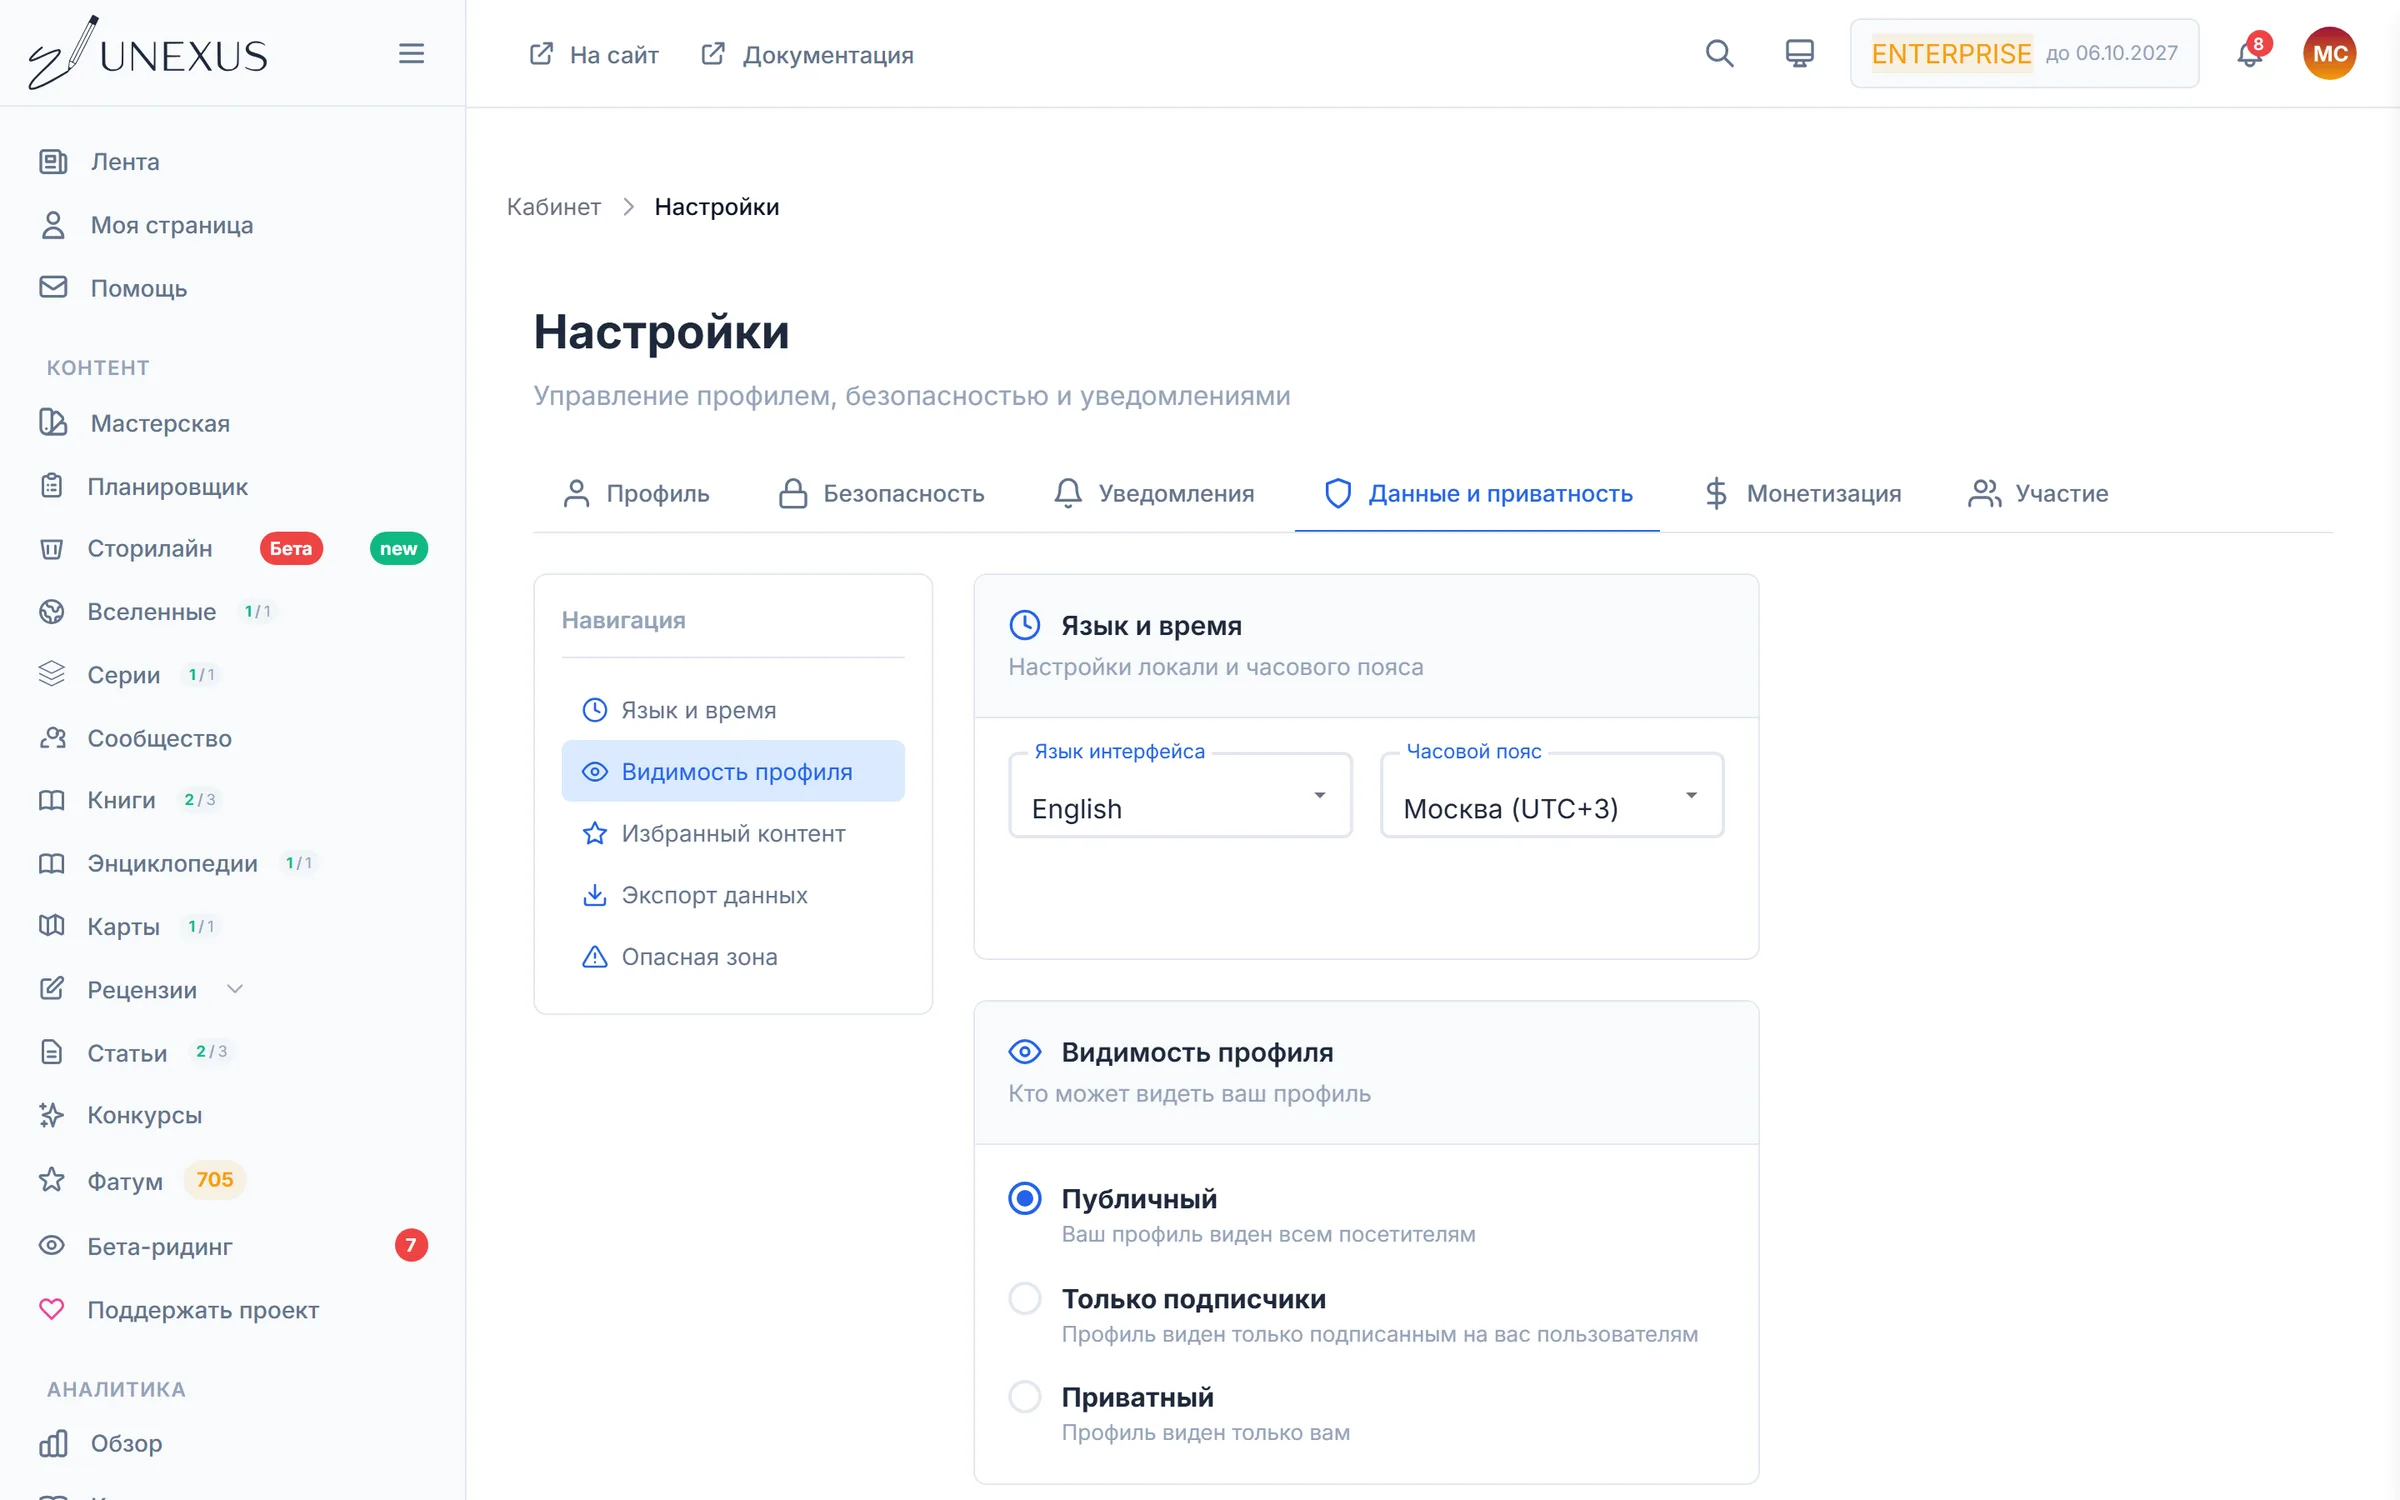
Task: Open the Язык интерфейса dropdown showing English
Action: pyautogui.click(x=1180, y=796)
